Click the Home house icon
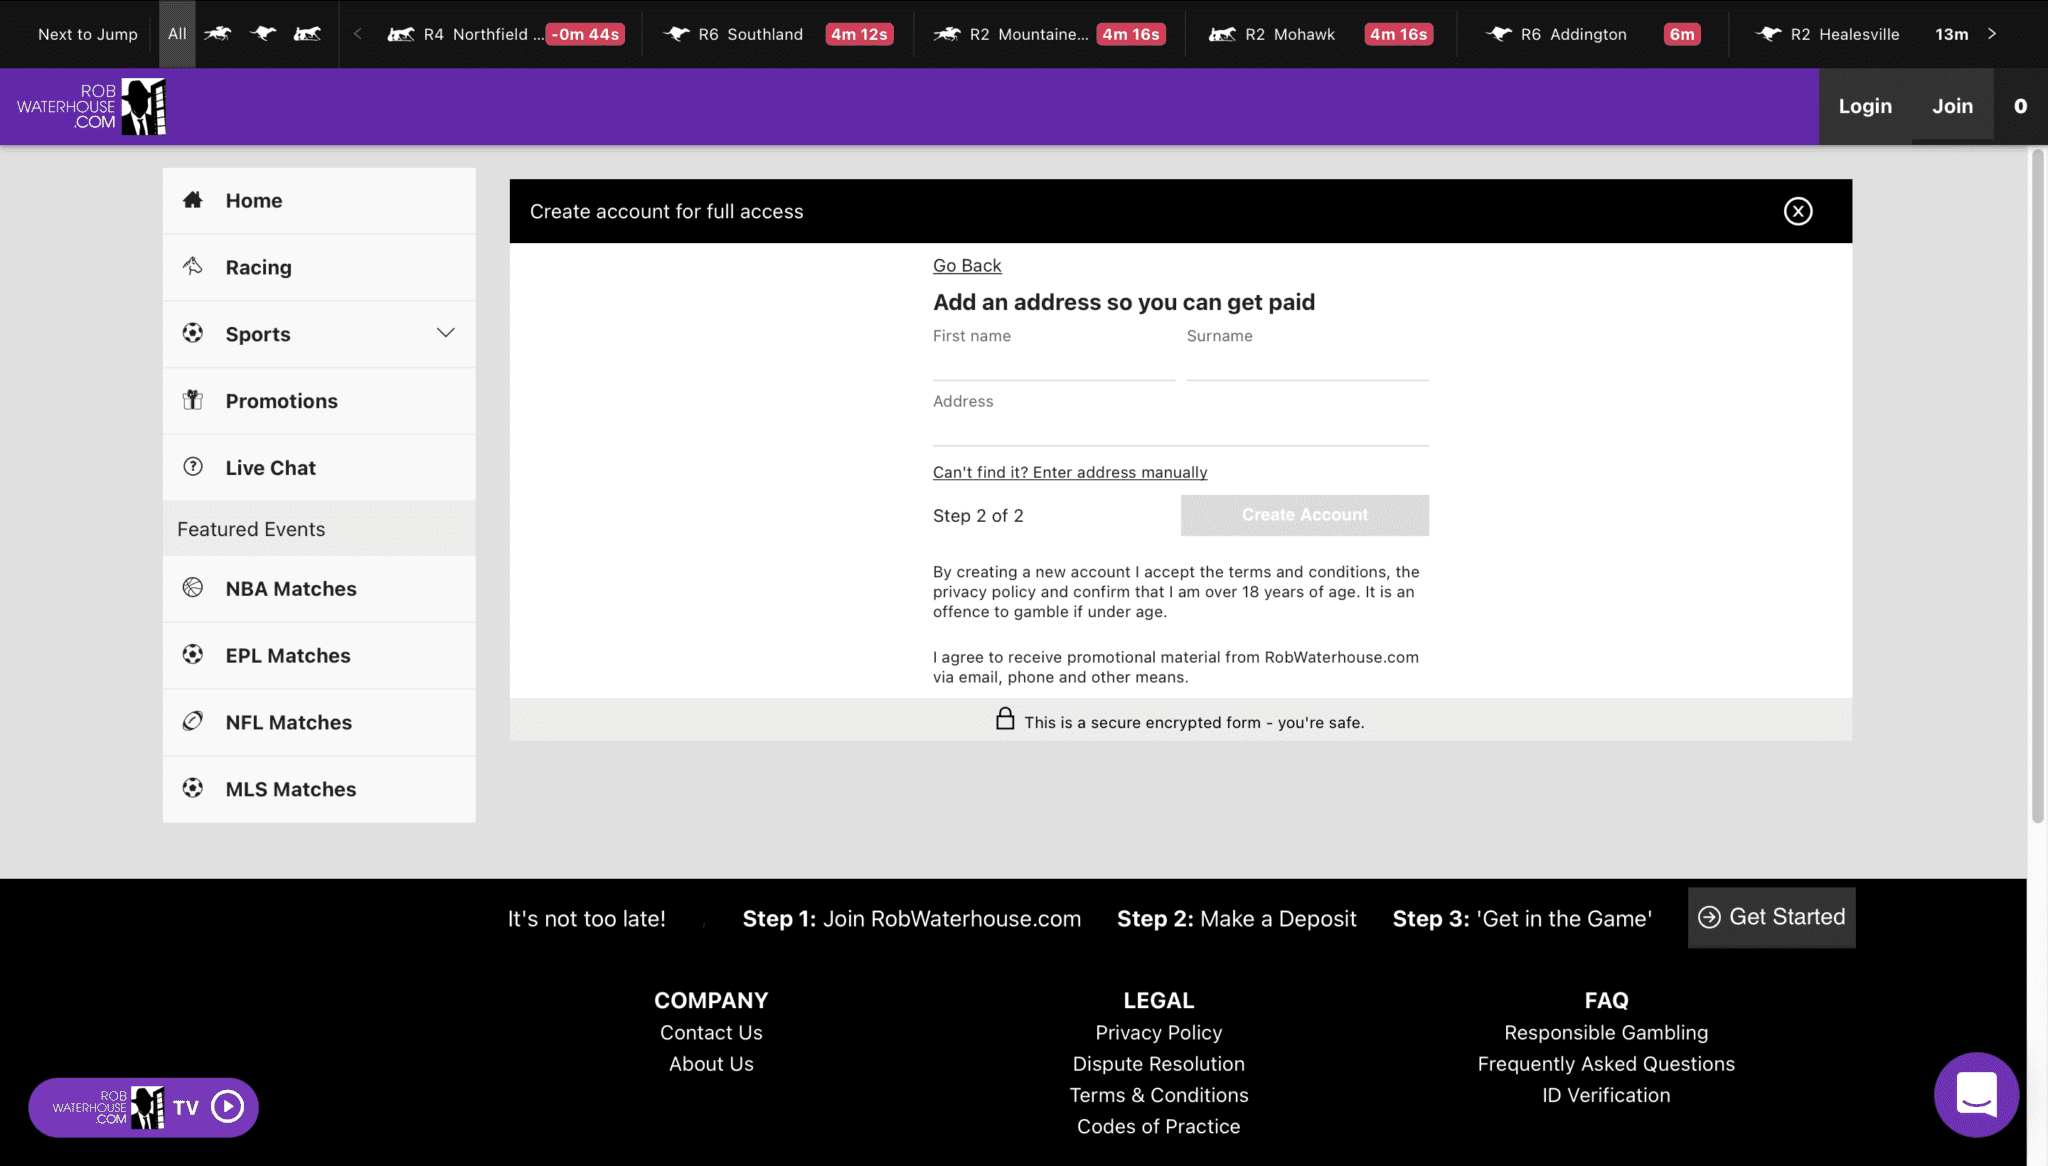This screenshot has width=2048, height=1166. 193,200
